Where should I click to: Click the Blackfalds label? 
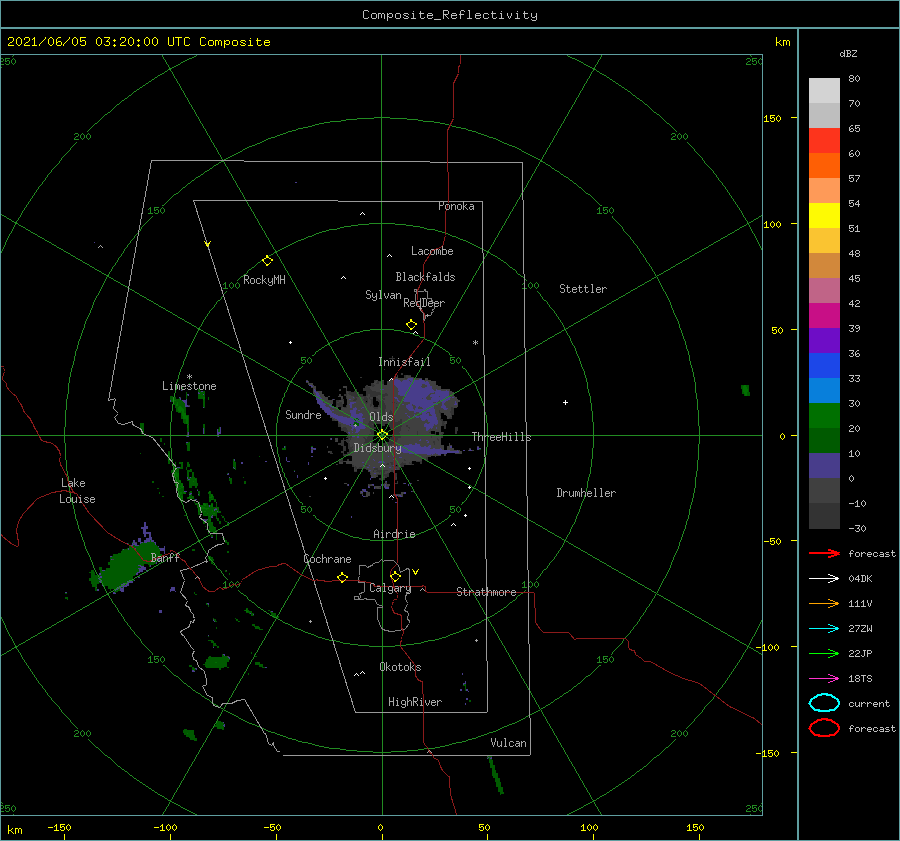coord(425,277)
